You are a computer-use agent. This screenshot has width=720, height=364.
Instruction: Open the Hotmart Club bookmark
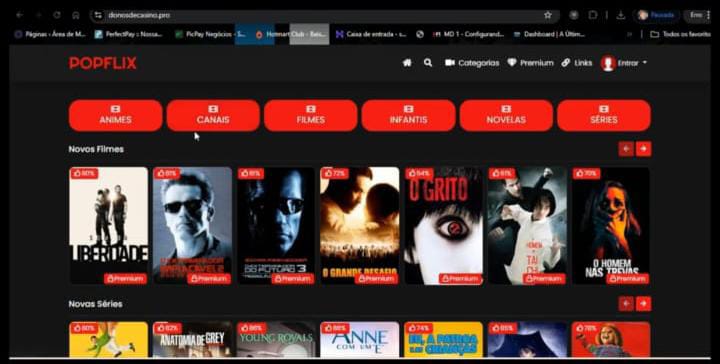(291, 34)
